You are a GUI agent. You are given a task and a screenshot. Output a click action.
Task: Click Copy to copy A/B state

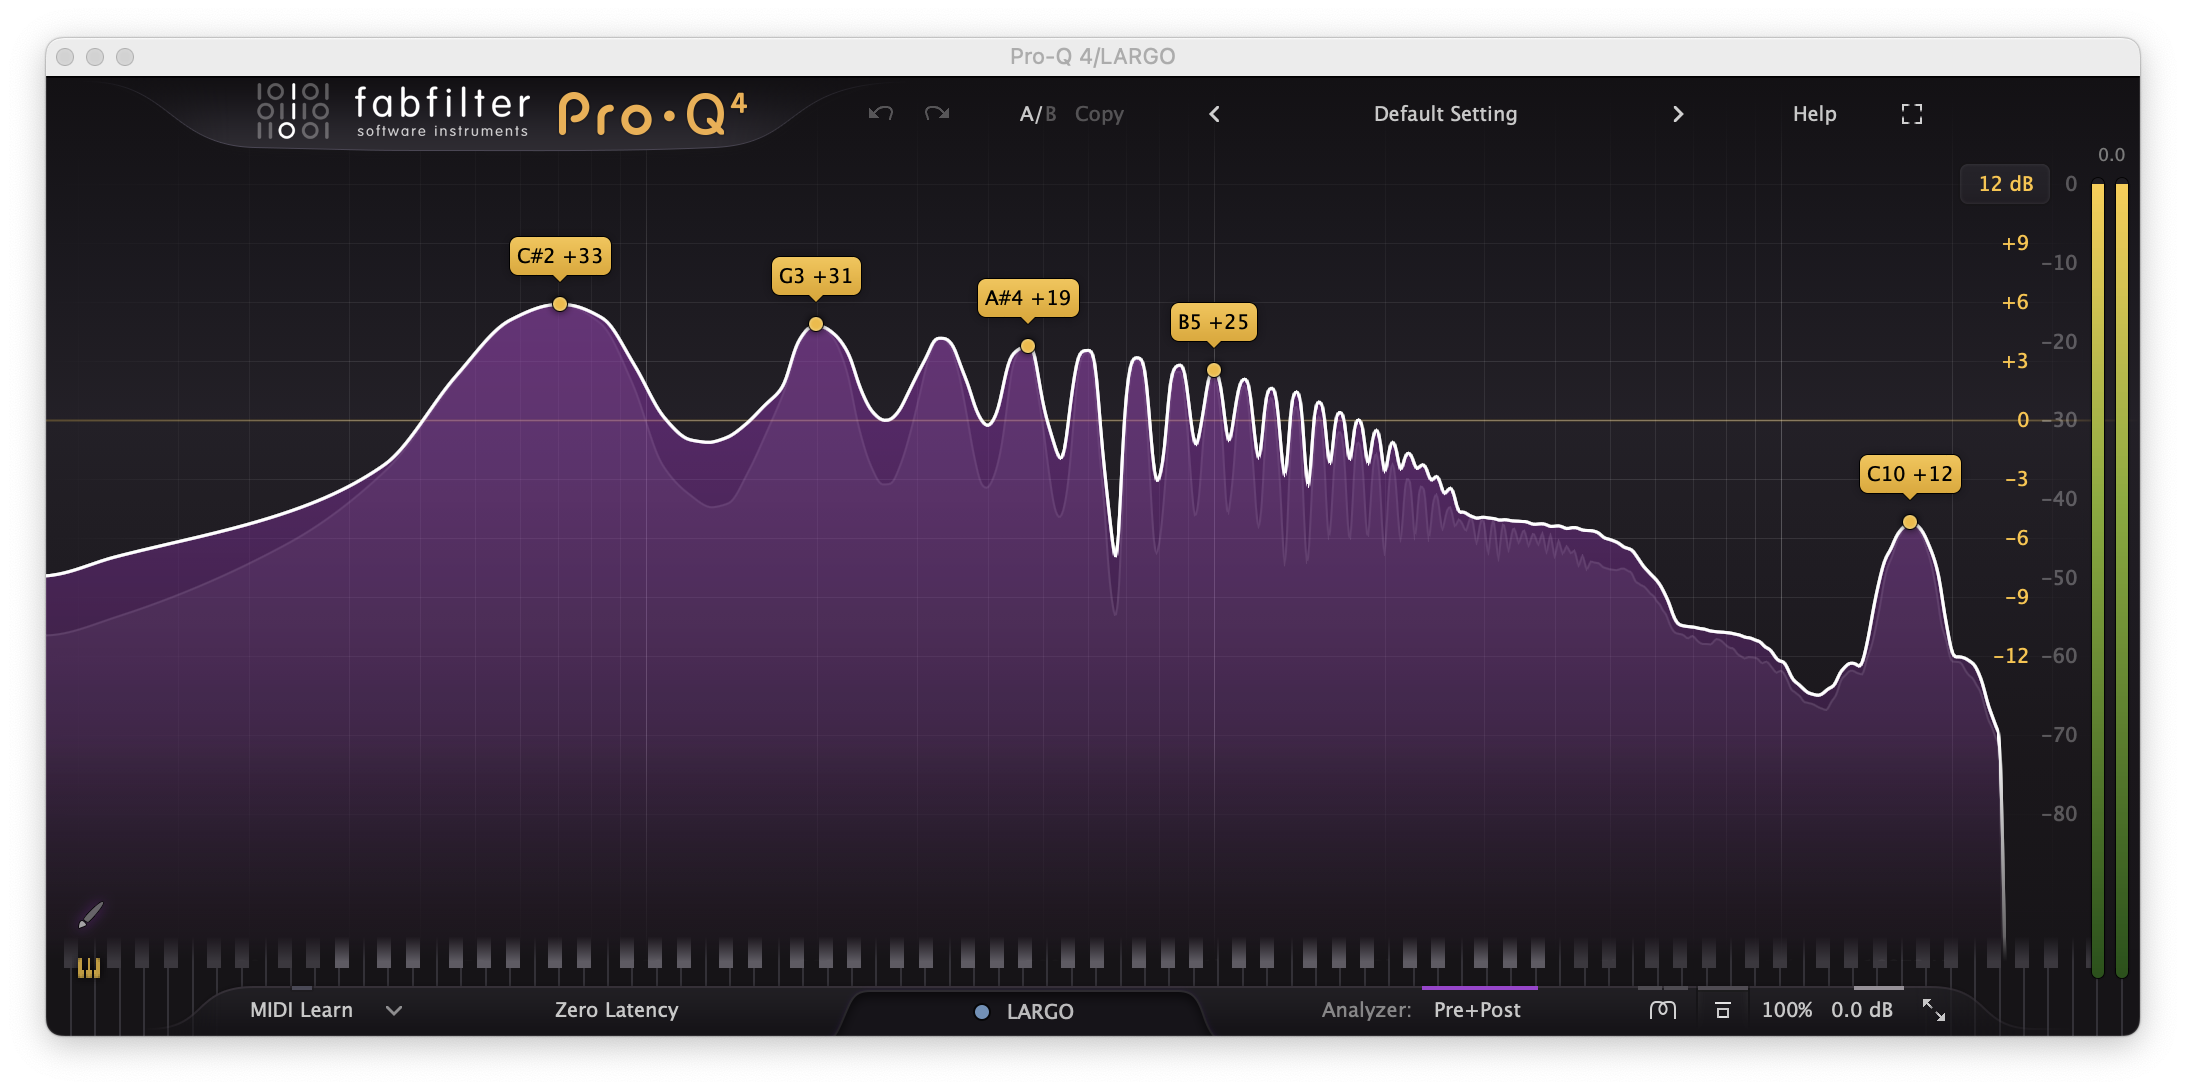pyautogui.click(x=1099, y=114)
